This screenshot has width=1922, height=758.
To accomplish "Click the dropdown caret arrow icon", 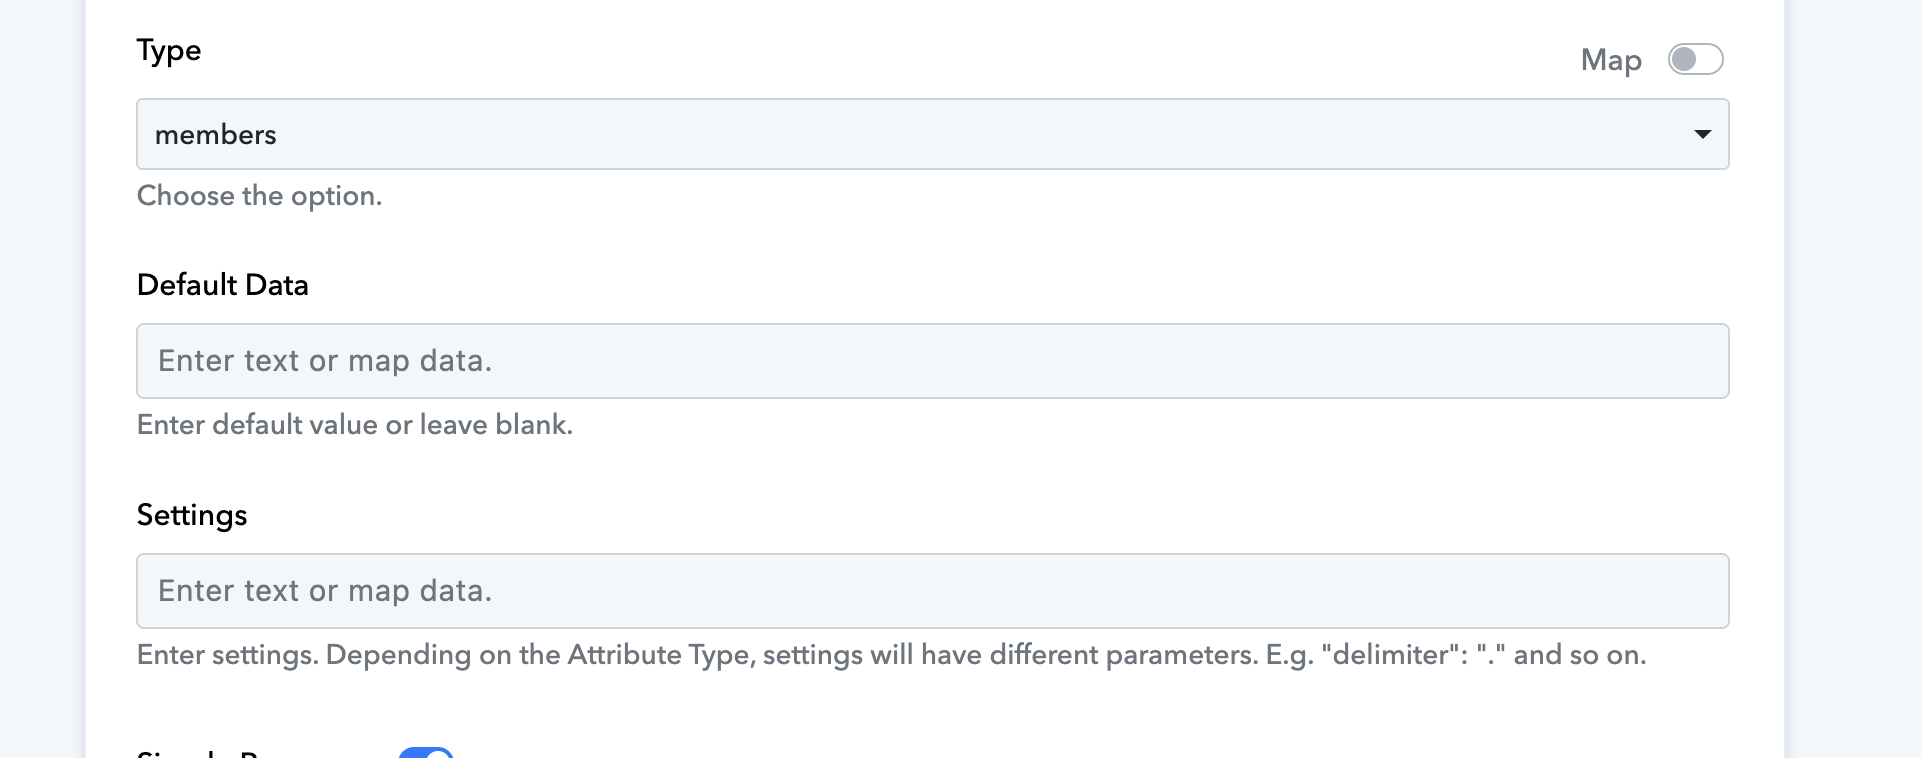I will [1702, 134].
